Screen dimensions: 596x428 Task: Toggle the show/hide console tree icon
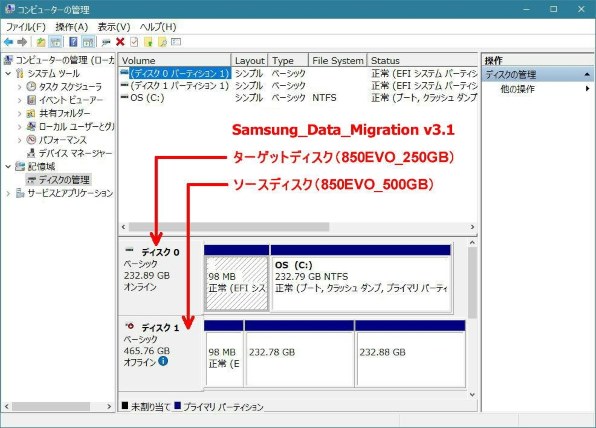(x=55, y=42)
